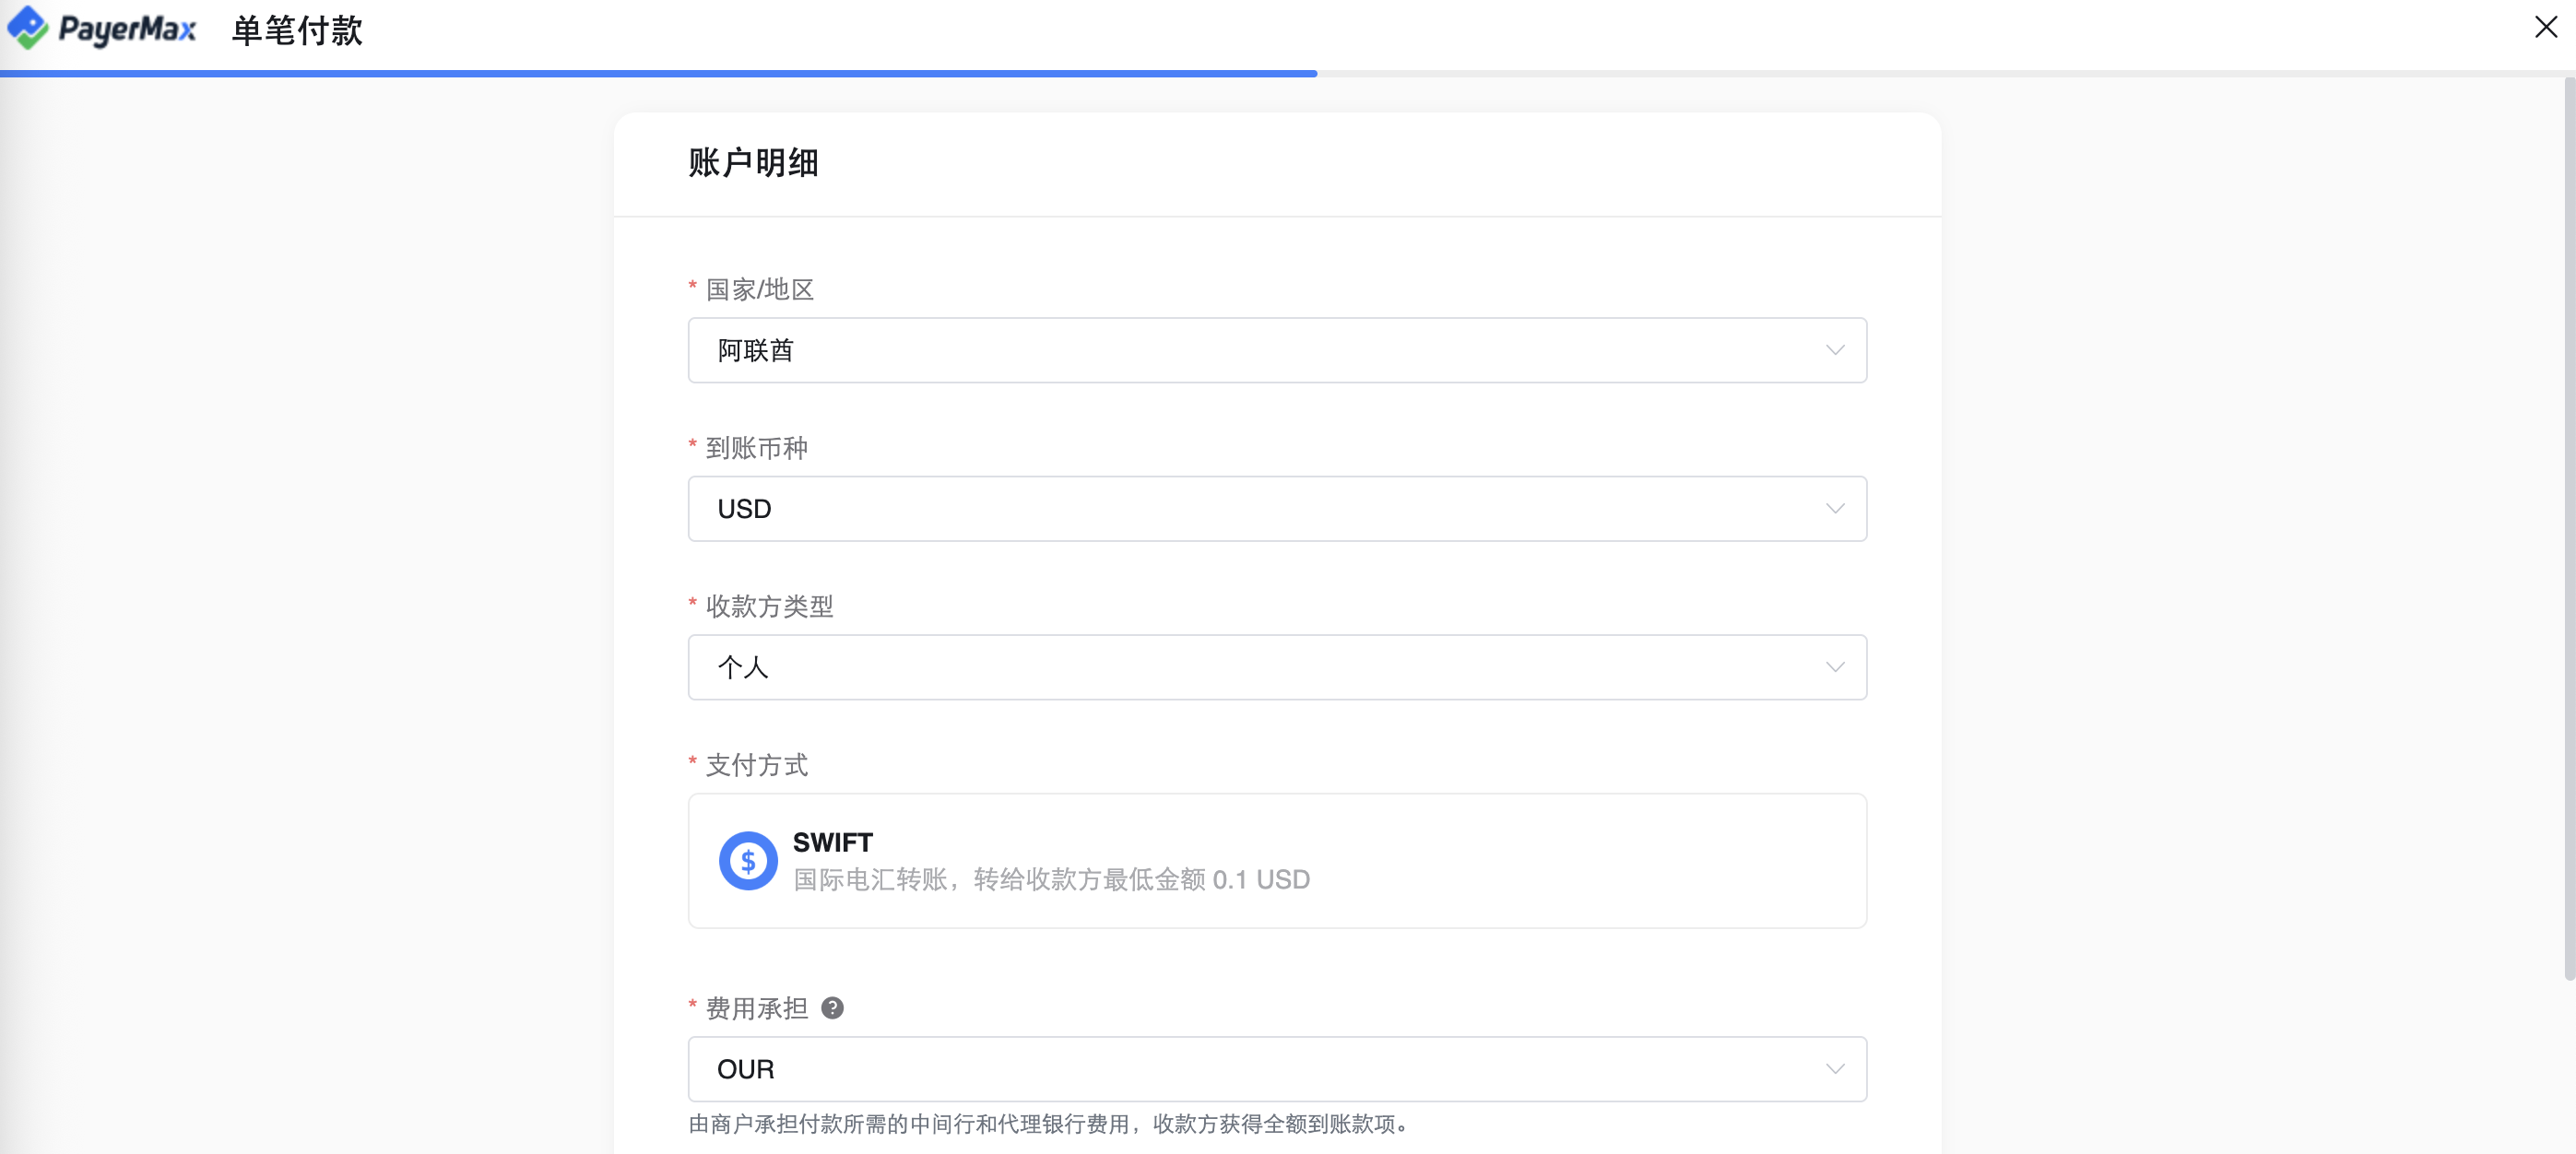Close the 单笔付款 dialog with X
The width and height of the screenshot is (2576, 1154).
2546,27
